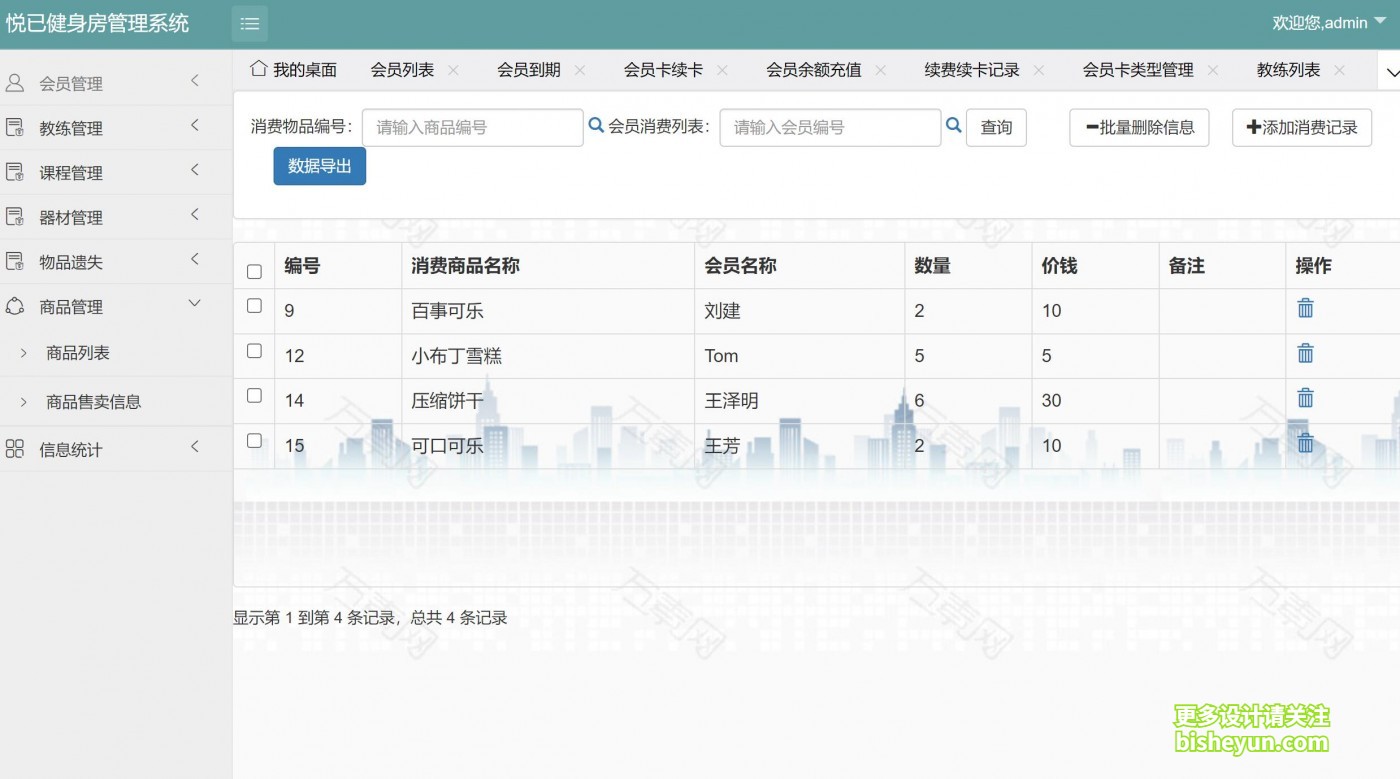Click the 请输入商品编号 input field
Viewport: 1400px width, 779px height.
coord(471,127)
